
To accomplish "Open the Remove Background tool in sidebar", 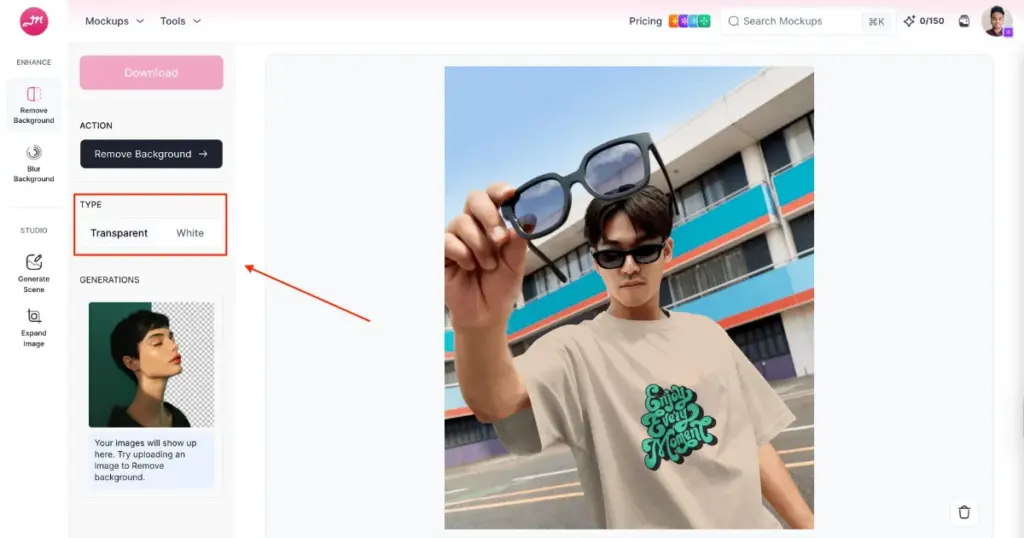I will pos(34,105).
